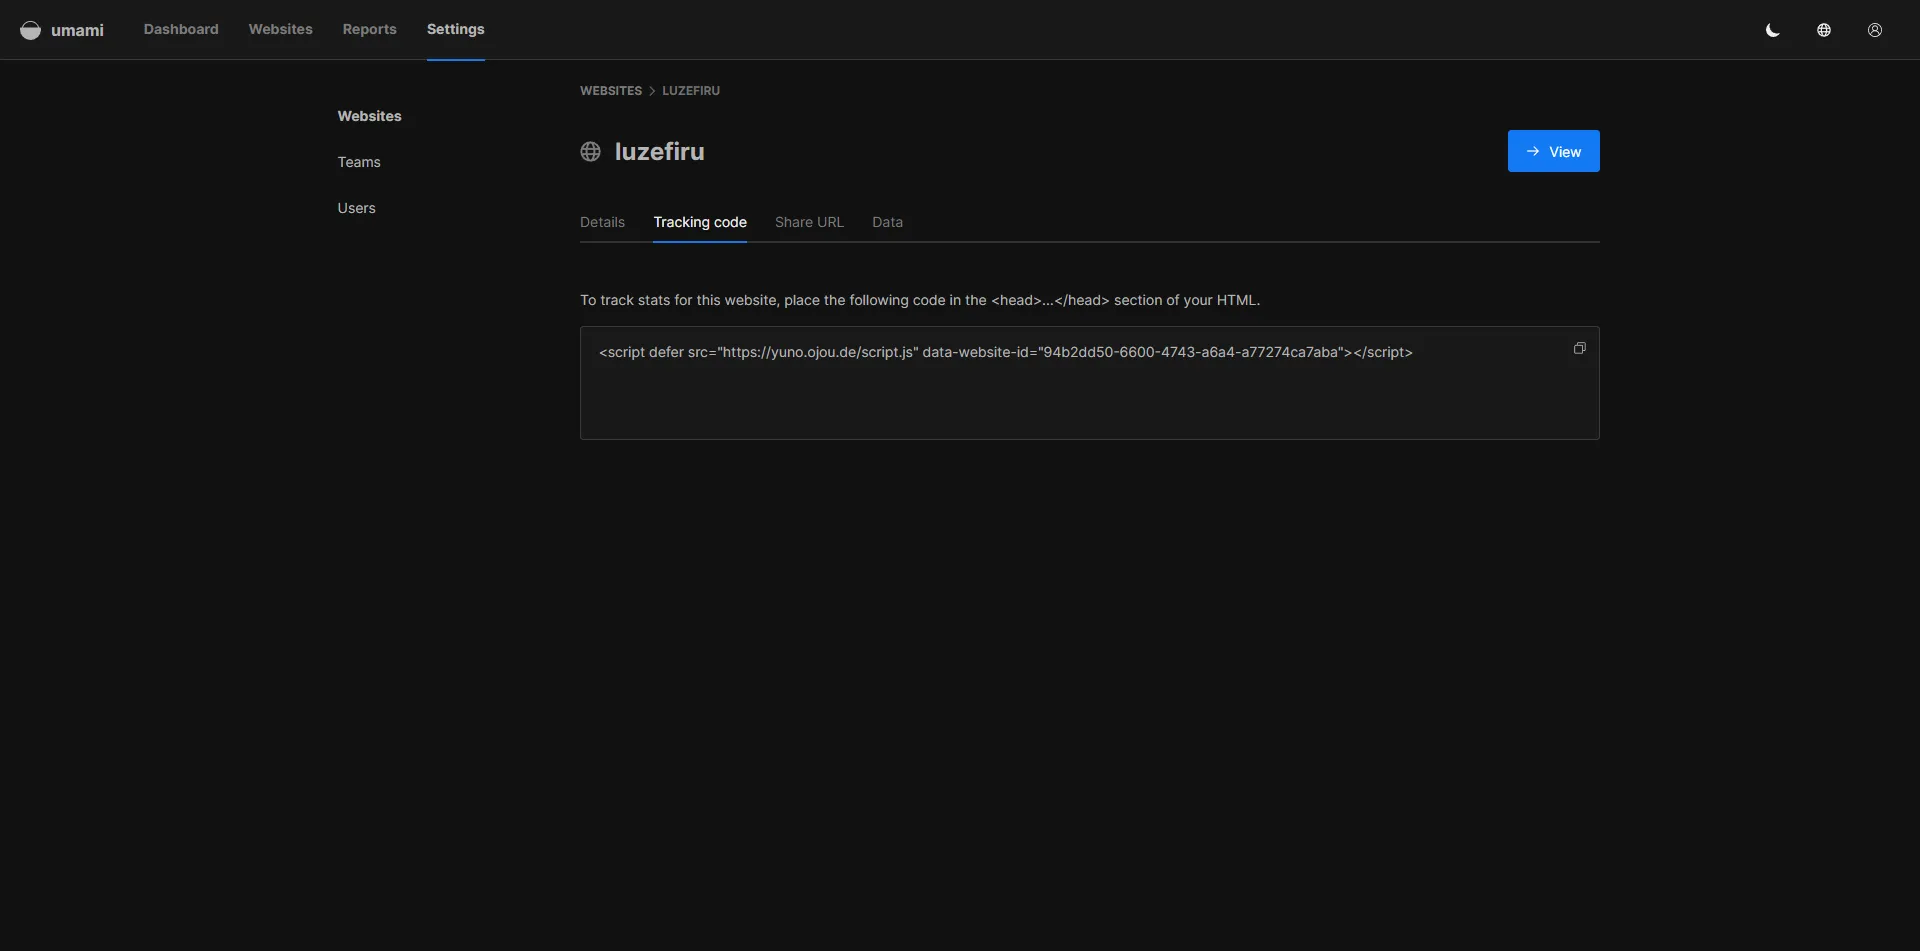Open the language globe selector
Image resolution: width=1920 pixels, height=951 pixels.
pos(1824,30)
